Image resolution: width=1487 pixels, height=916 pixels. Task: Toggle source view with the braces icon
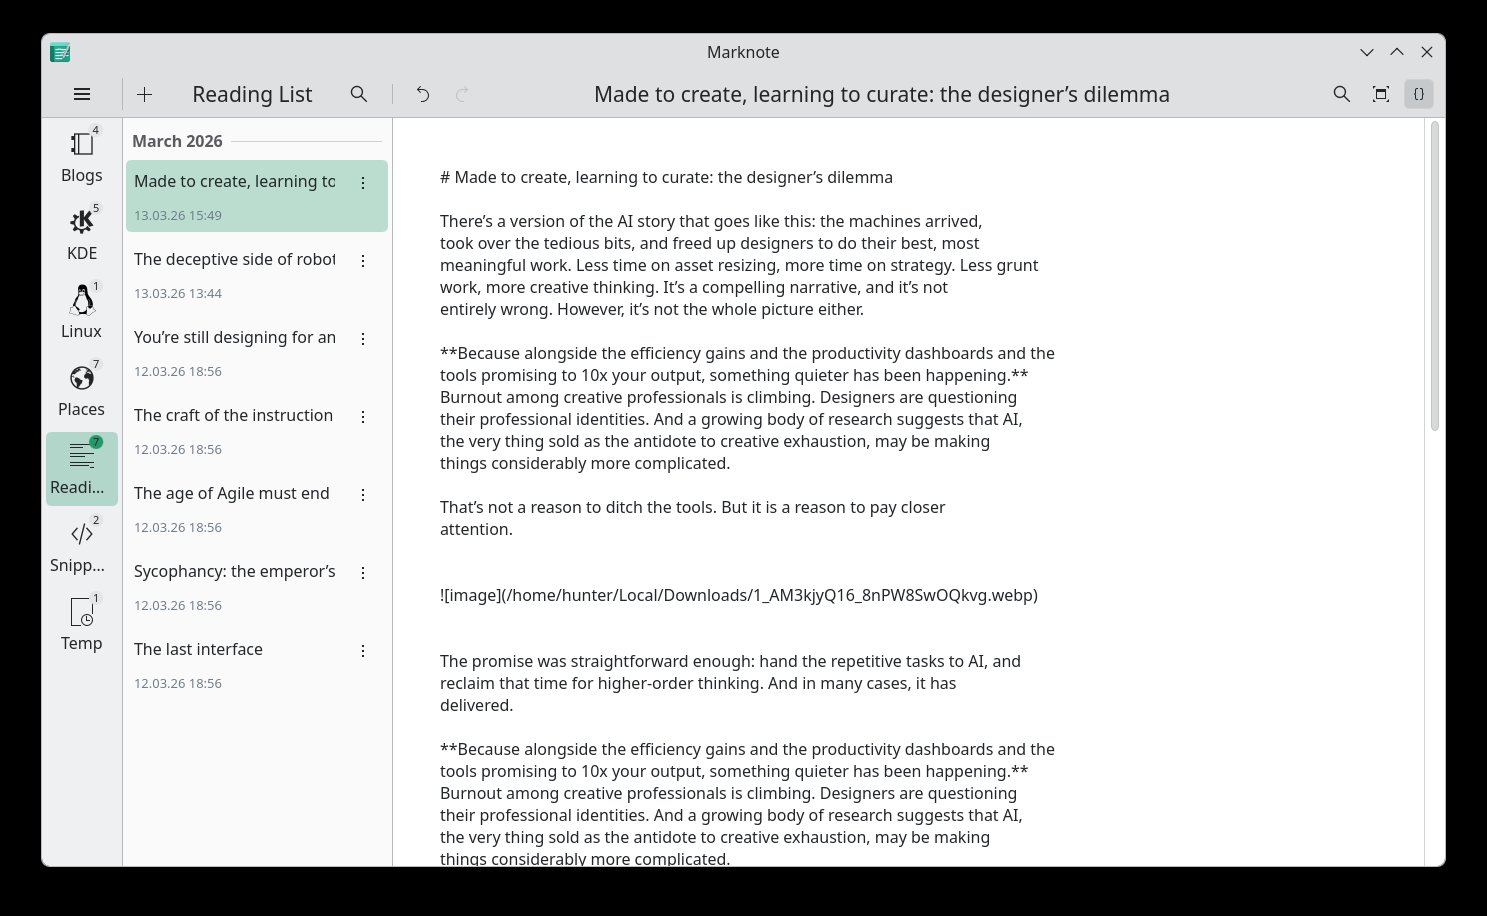[1419, 94]
